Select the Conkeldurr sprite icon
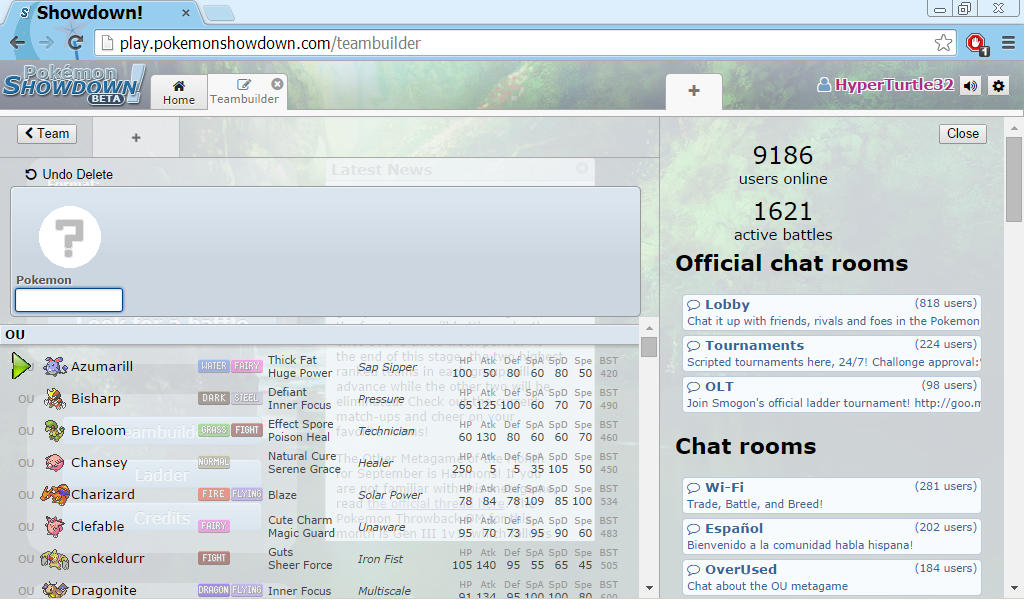This screenshot has height=600, width=1024. 55,558
